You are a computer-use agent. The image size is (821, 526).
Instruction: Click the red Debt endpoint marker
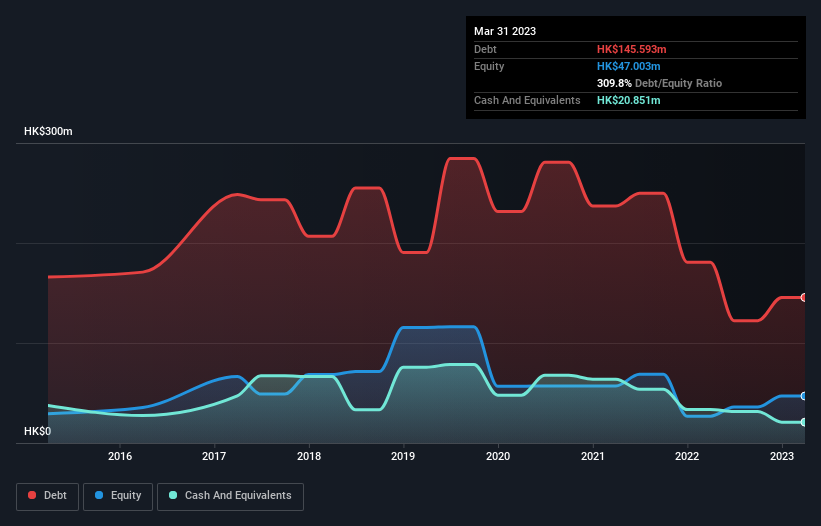(x=804, y=297)
